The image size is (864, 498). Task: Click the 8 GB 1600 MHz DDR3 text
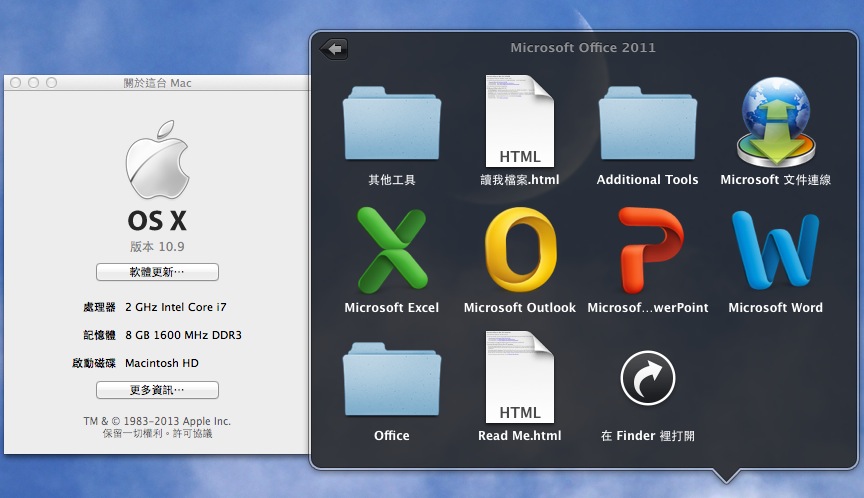pos(183,335)
